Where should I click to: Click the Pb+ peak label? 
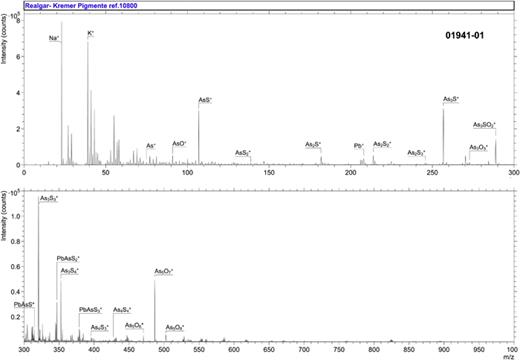(x=359, y=146)
